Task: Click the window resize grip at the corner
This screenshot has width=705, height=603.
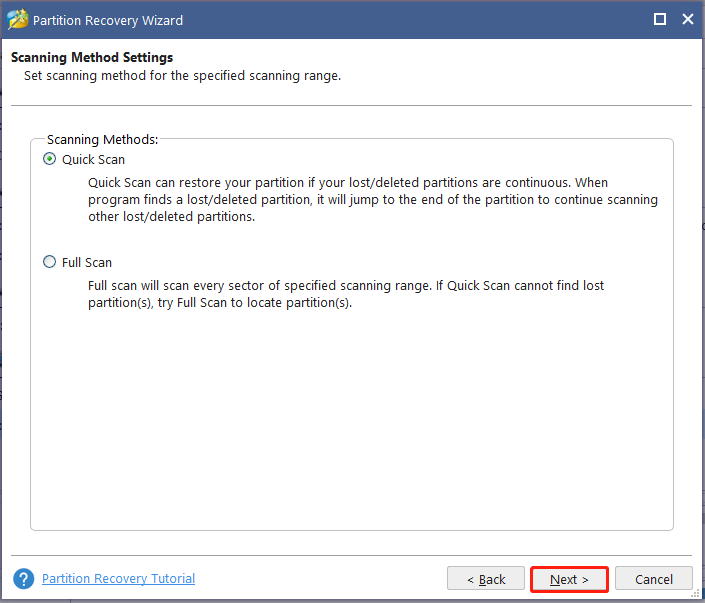Action: tap(696, 594)
